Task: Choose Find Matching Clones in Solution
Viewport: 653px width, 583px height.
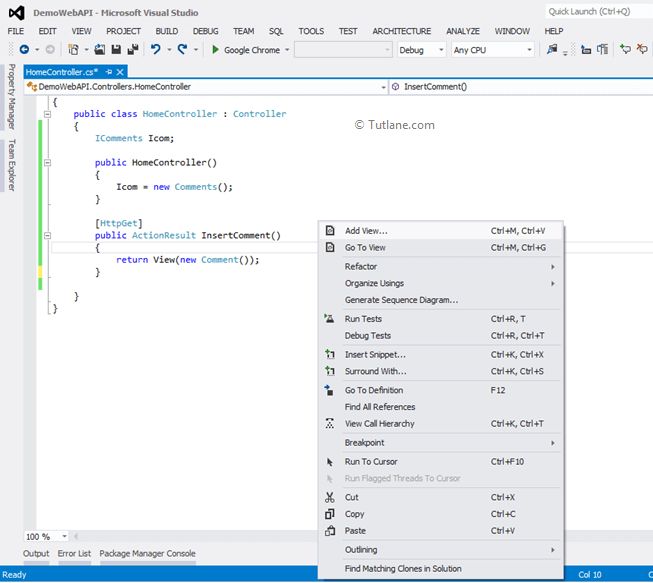Action: click(x=441, y=569)
